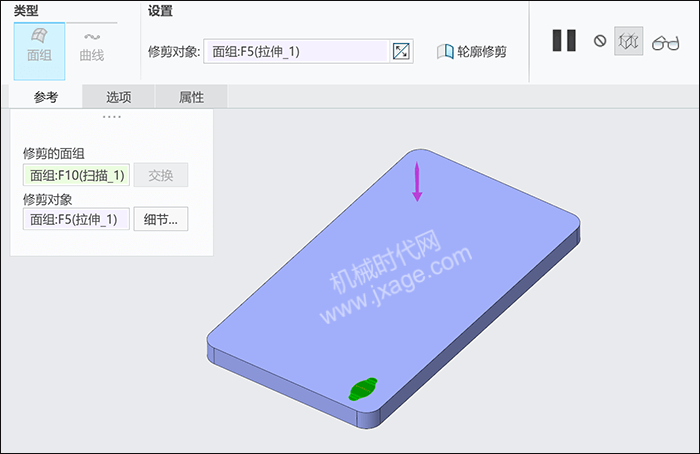The image size is (700, 454).
Task: Click the magenta direction arrow on model
Action: click(x=417, y=182)
